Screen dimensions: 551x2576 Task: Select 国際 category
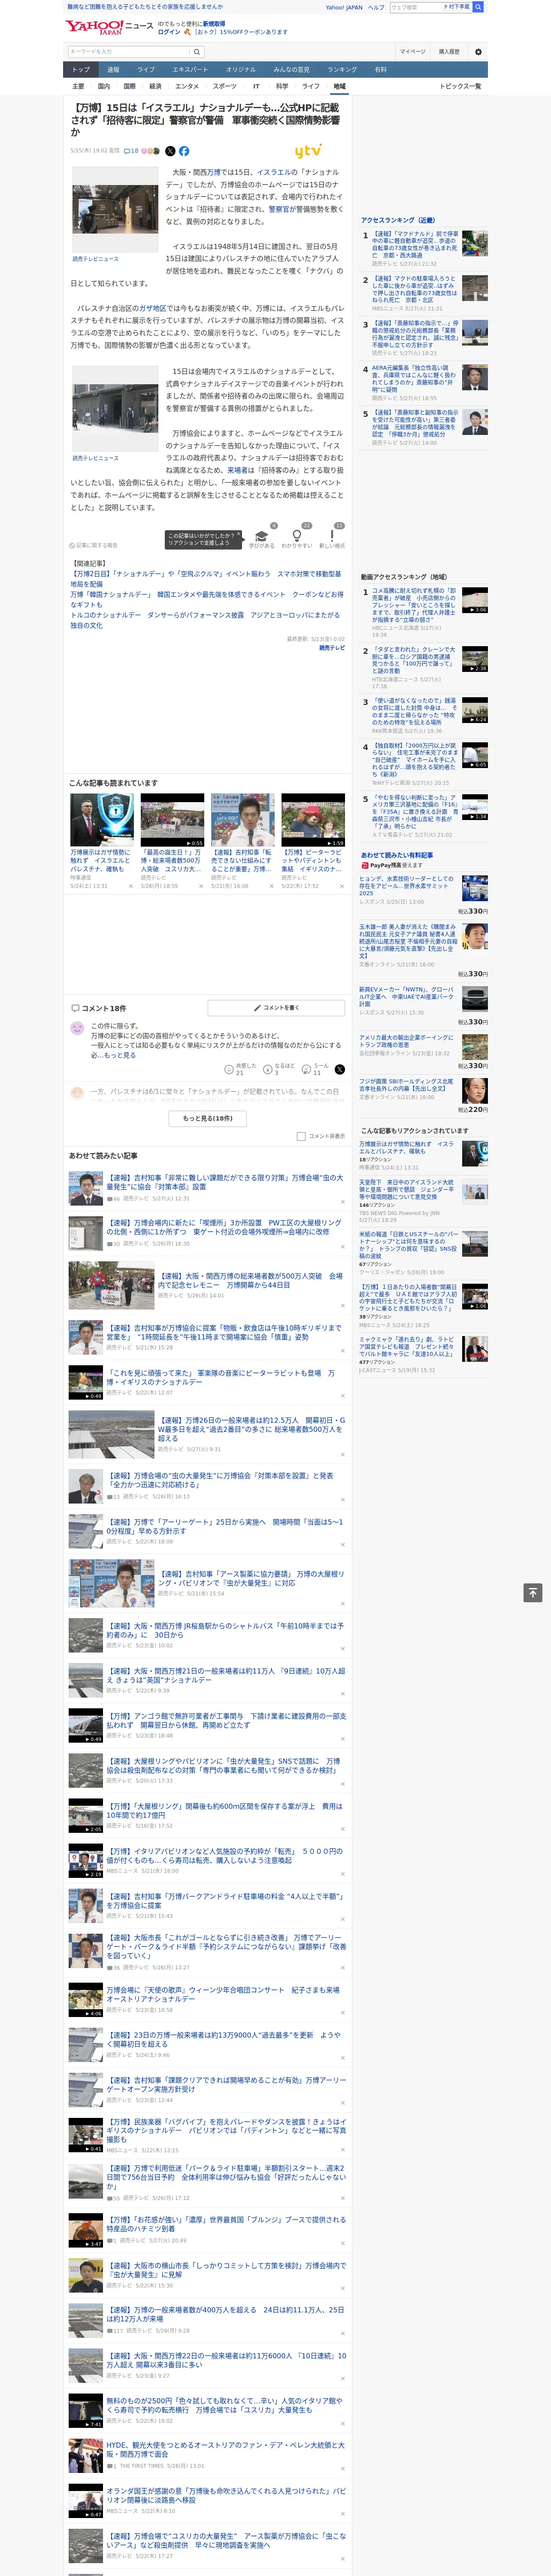[129, 86]
